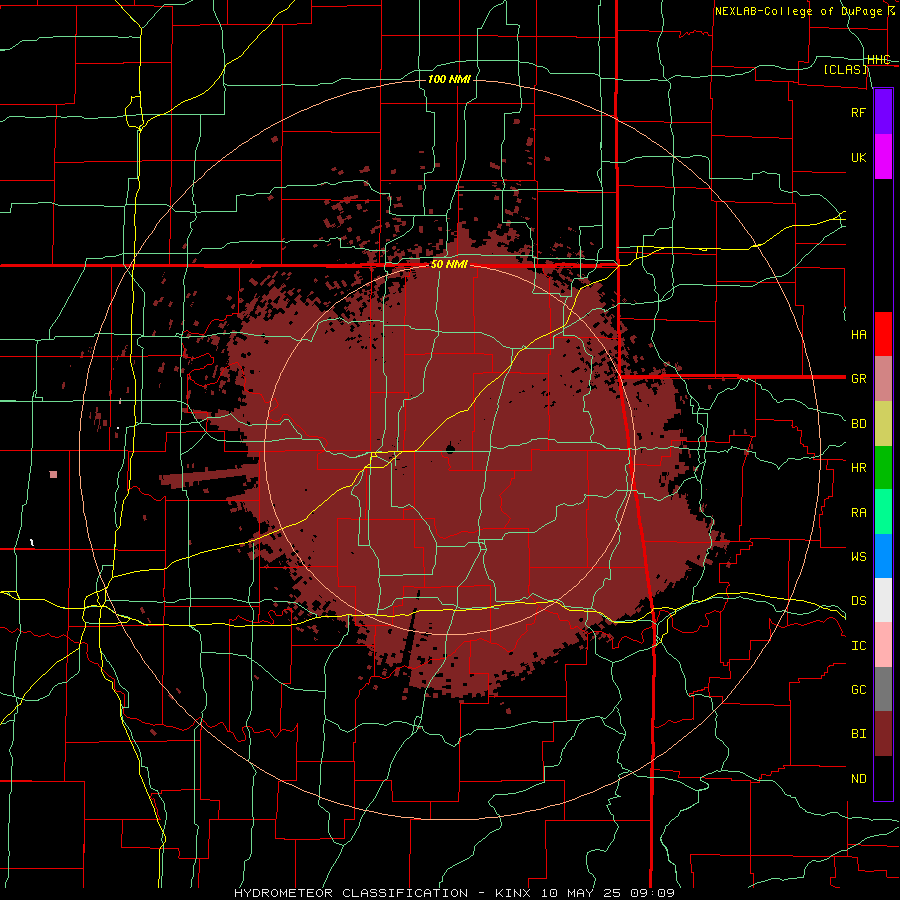The height and width of the screenshot is (900, 900).
Task: Click the 10 MAY 25 date text
Action: click(580, 893)
